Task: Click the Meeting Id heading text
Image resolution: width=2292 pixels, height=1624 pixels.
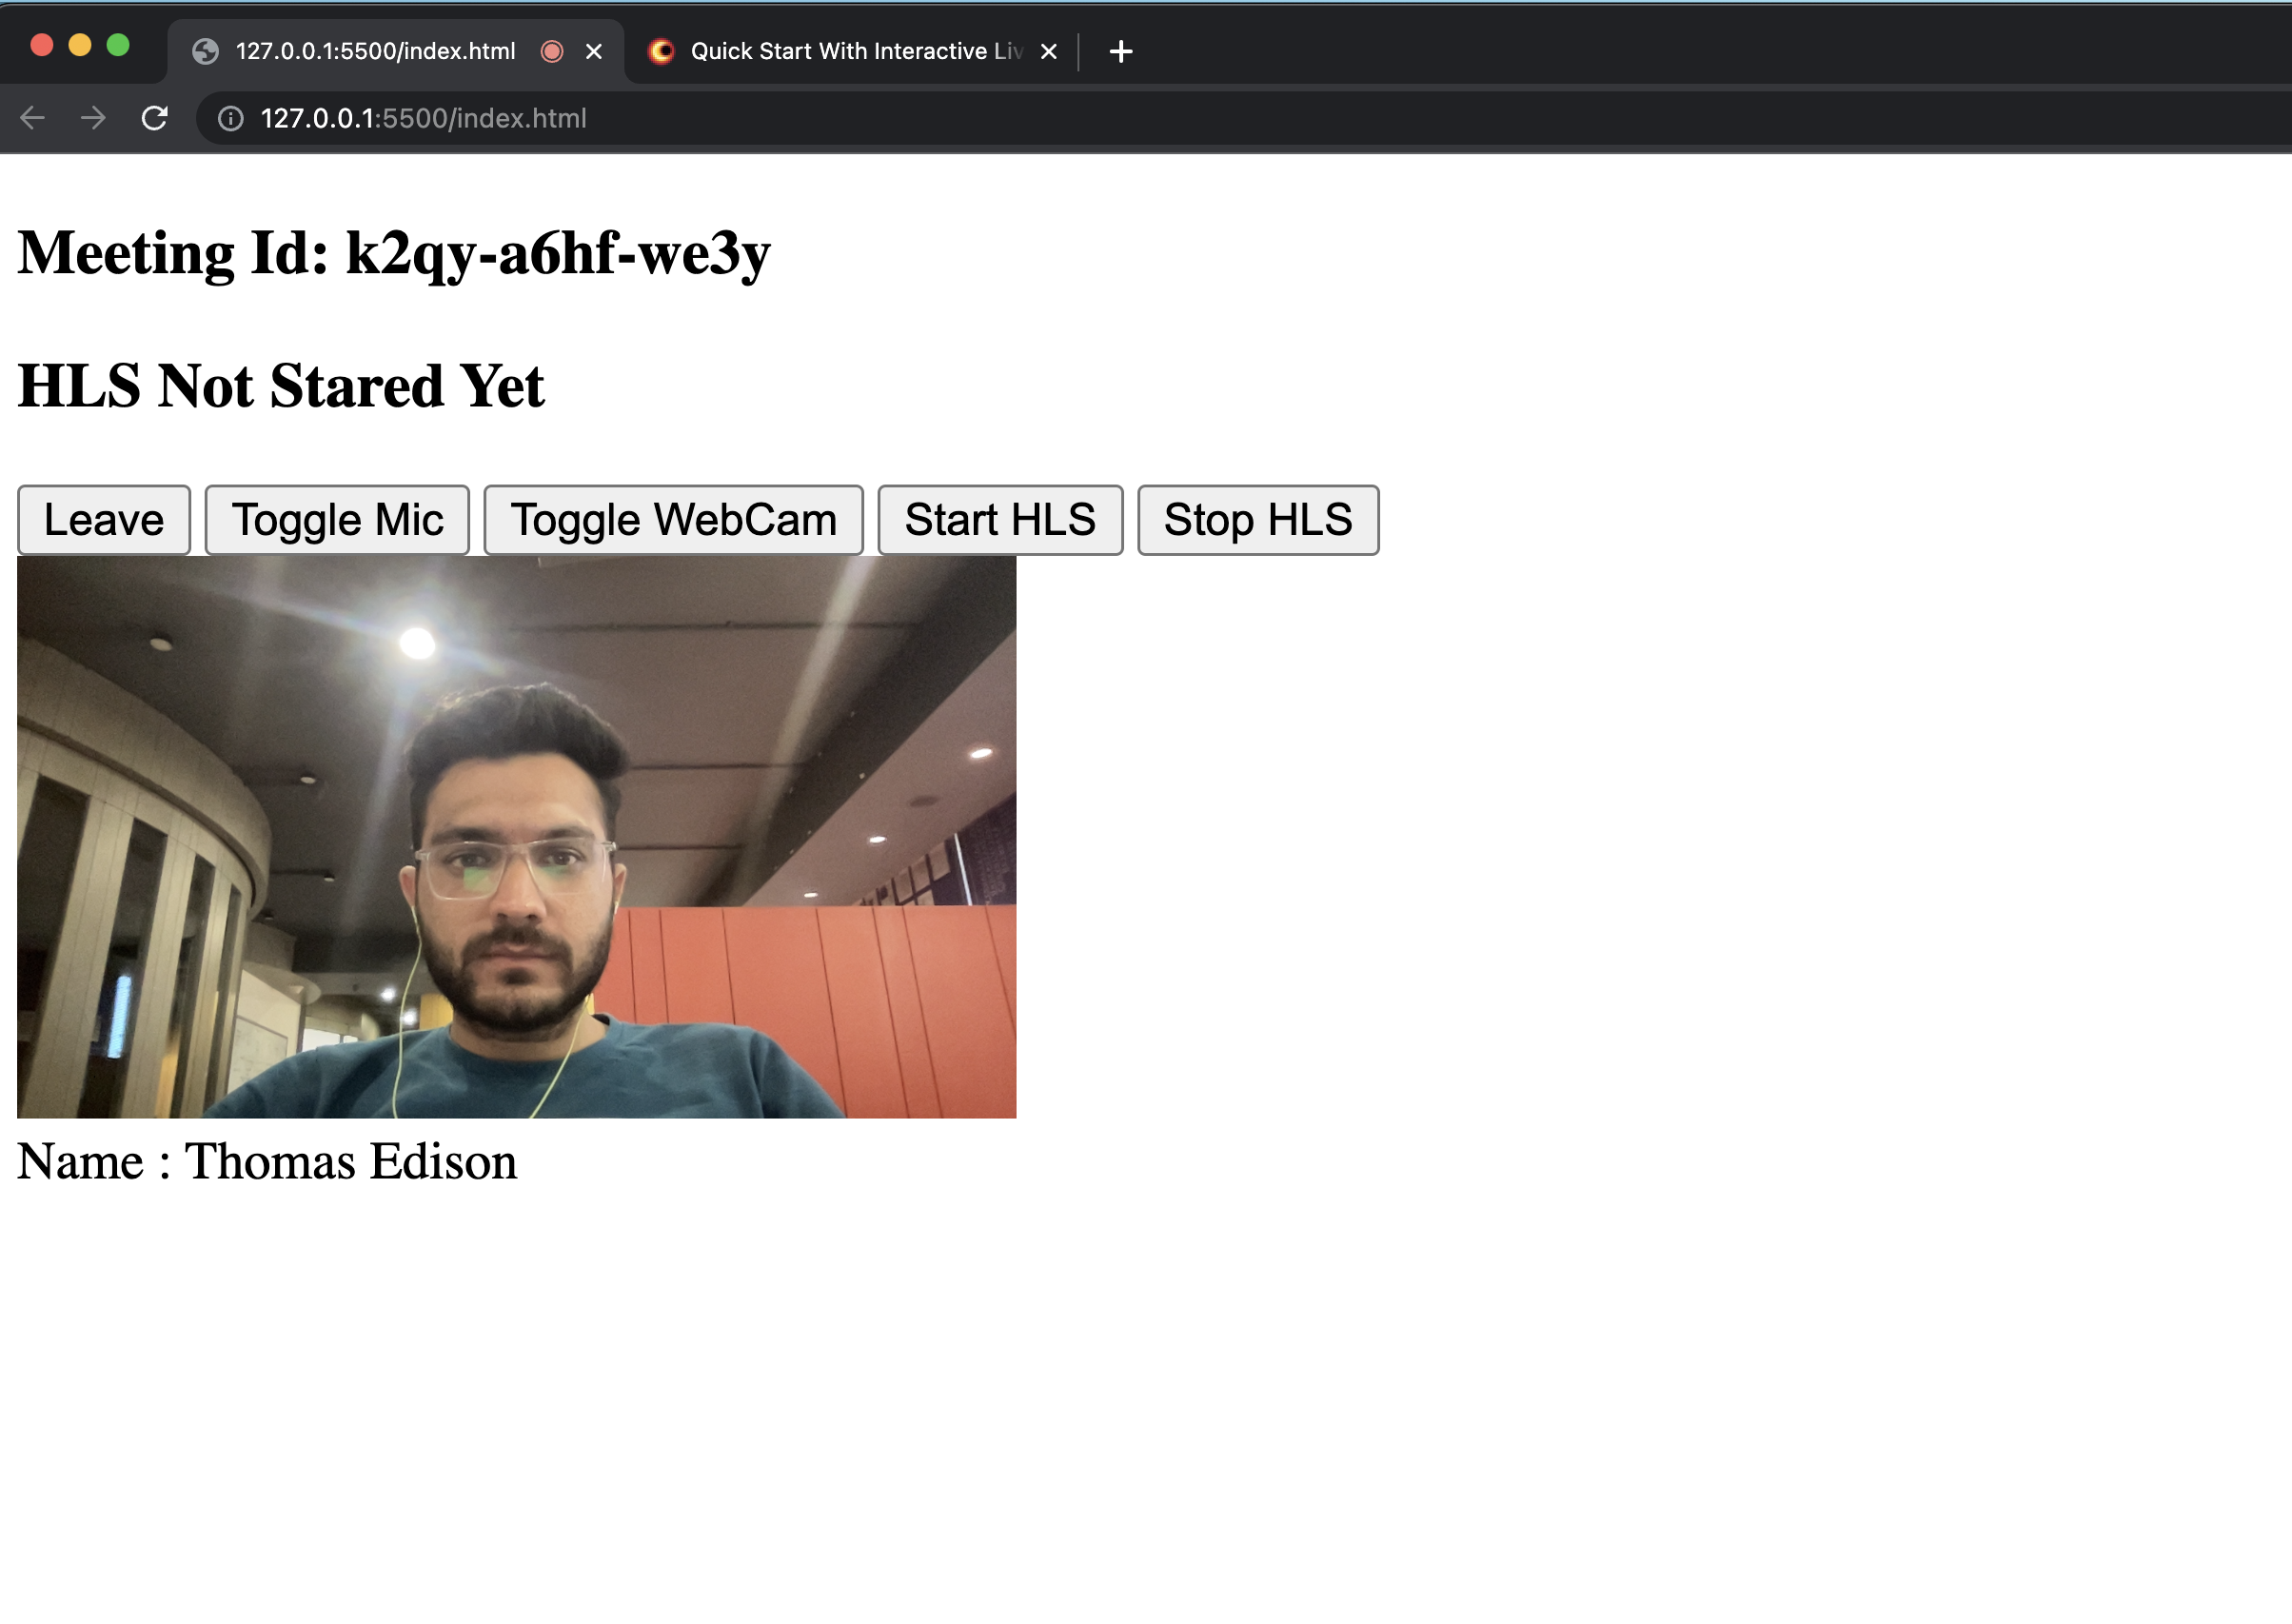Action: (x=394, y=253)
